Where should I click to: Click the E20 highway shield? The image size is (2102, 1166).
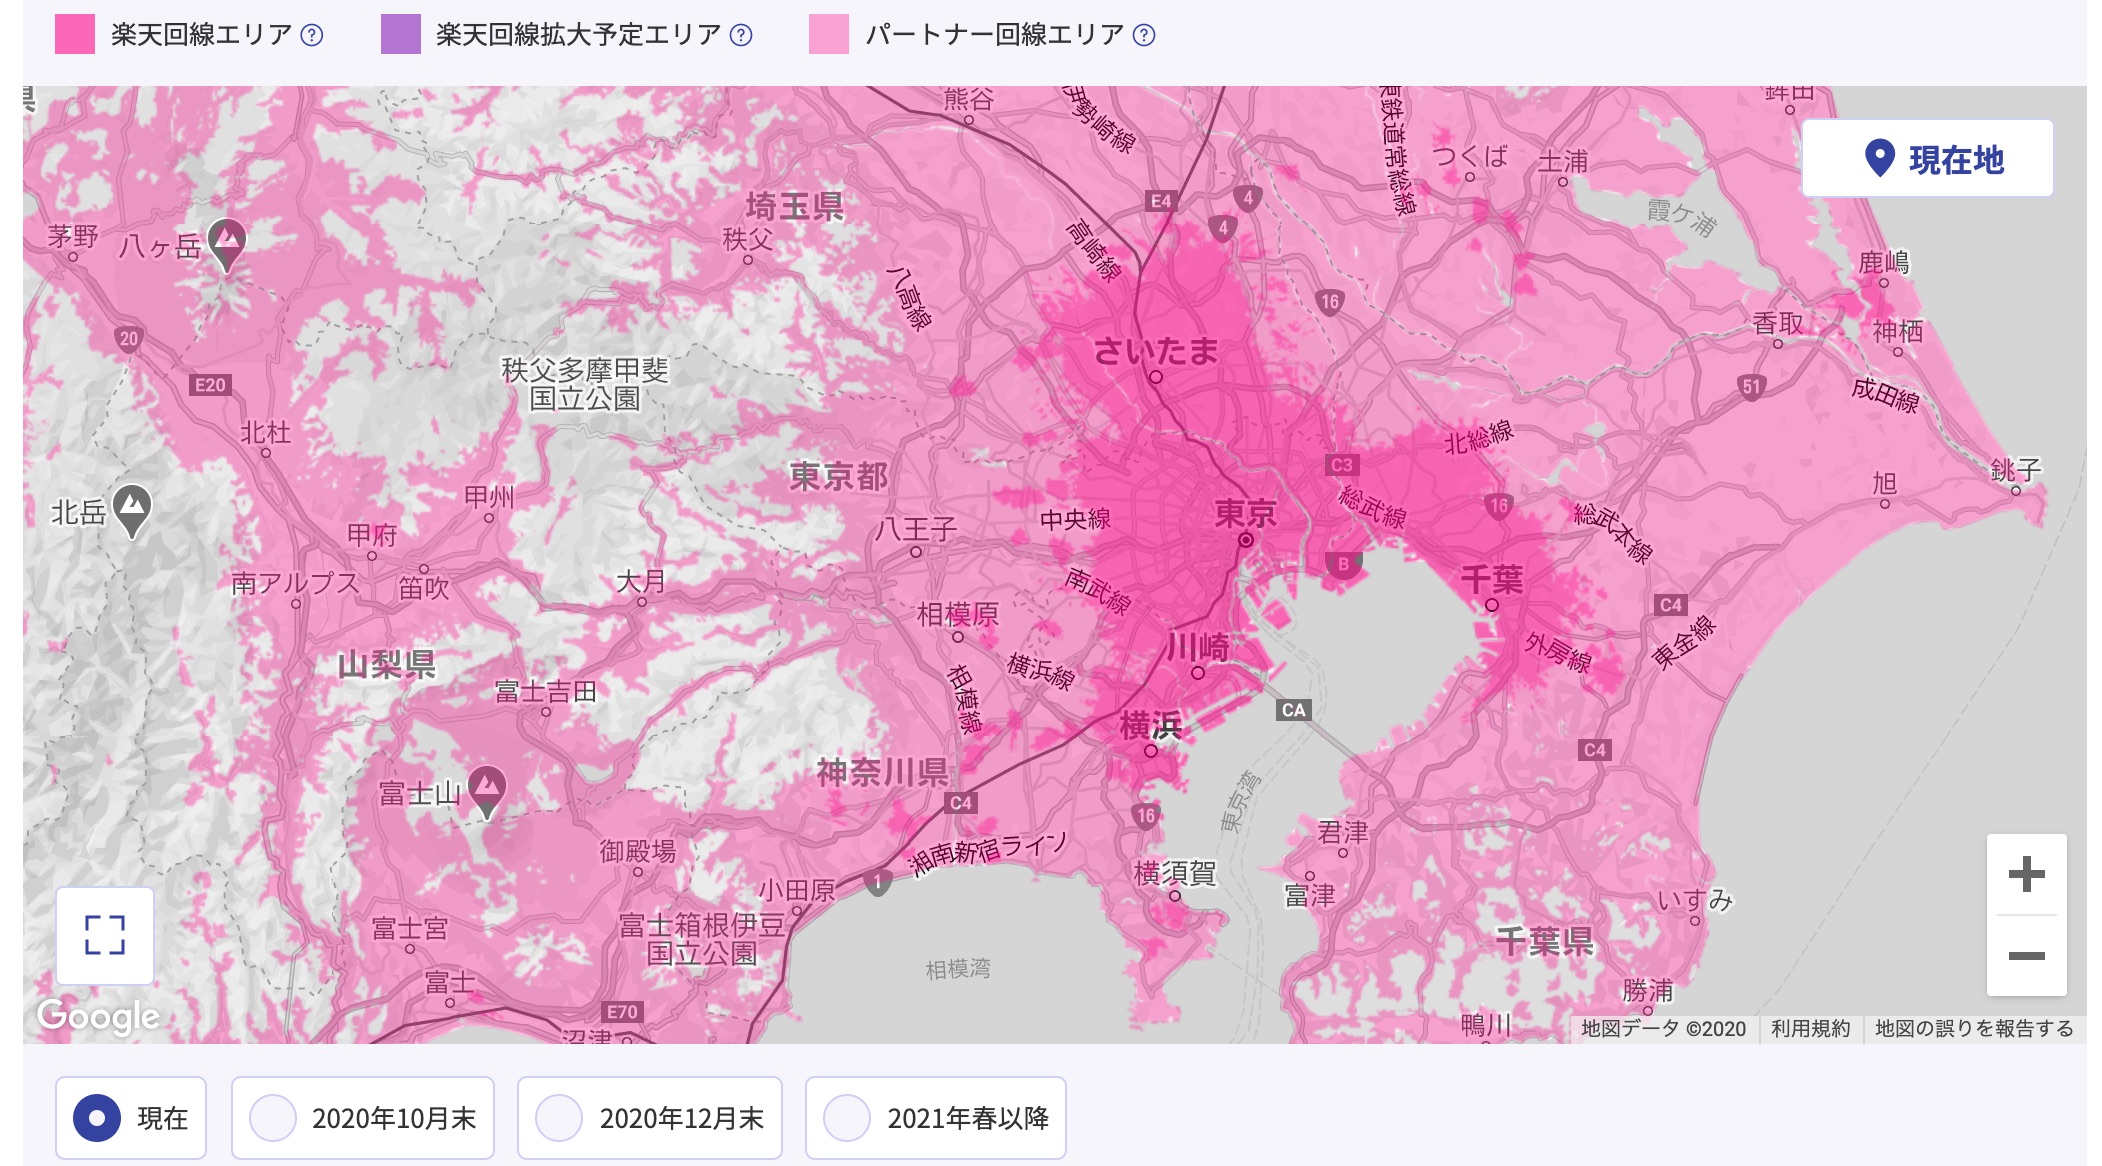pos(210,385)
